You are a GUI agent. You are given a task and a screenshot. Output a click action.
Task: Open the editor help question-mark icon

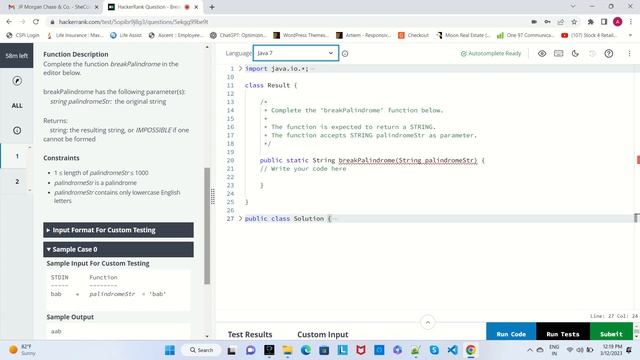[x=609, y=53]
